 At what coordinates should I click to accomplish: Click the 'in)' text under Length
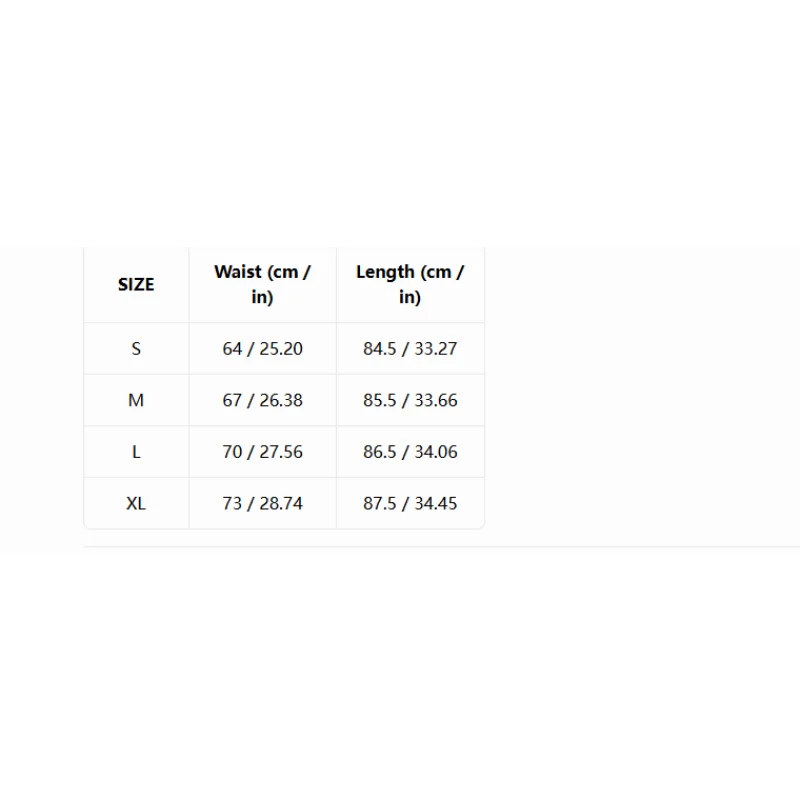click(410, 297)
